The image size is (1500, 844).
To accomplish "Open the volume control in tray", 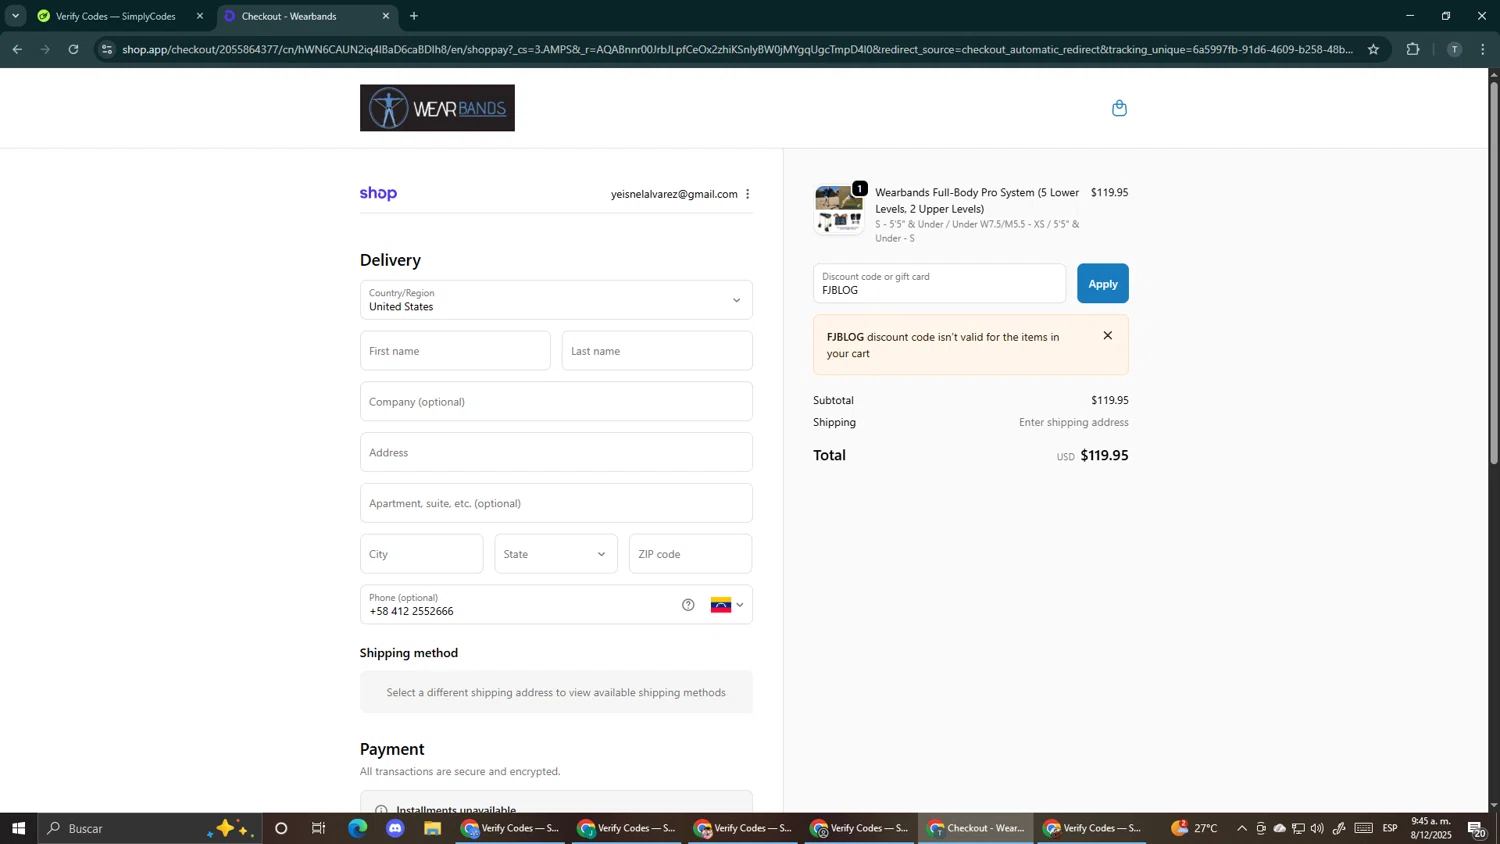I will point(1317,828).
